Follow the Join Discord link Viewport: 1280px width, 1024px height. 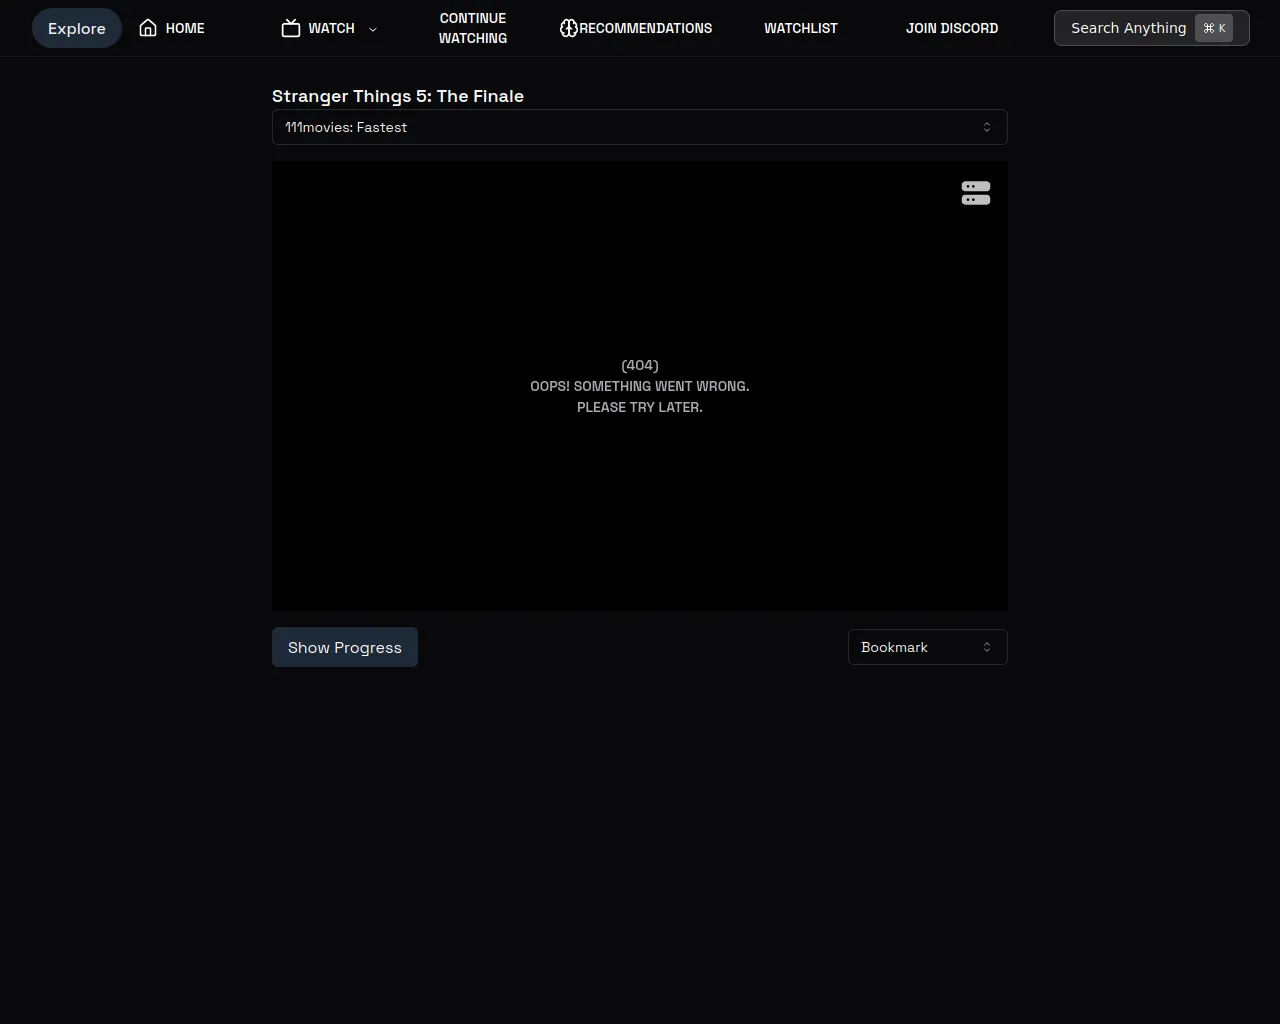[x=952, y=28]
